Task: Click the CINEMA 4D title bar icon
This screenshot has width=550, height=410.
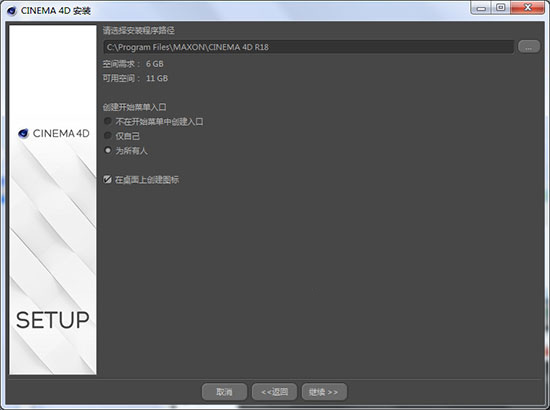Action: click(12, 11)
